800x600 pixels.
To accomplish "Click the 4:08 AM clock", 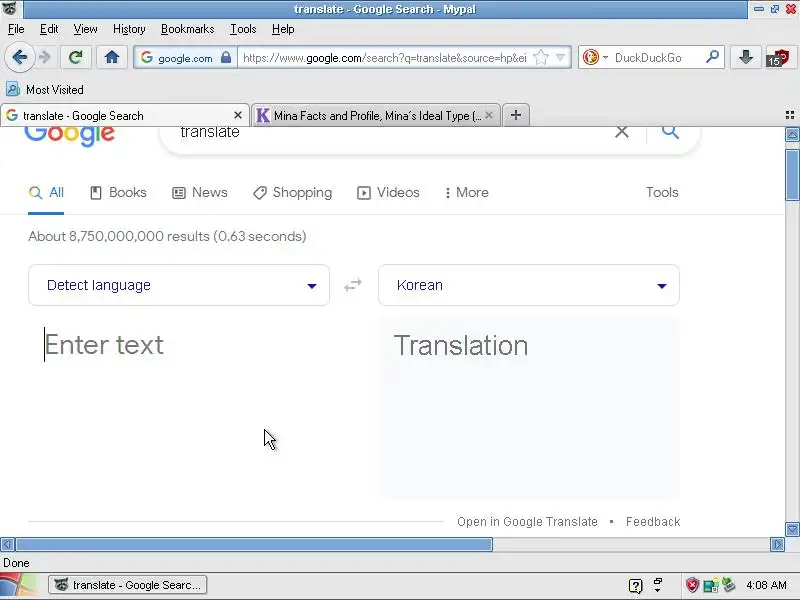I will pyautogui.click(x=766, y=585).
